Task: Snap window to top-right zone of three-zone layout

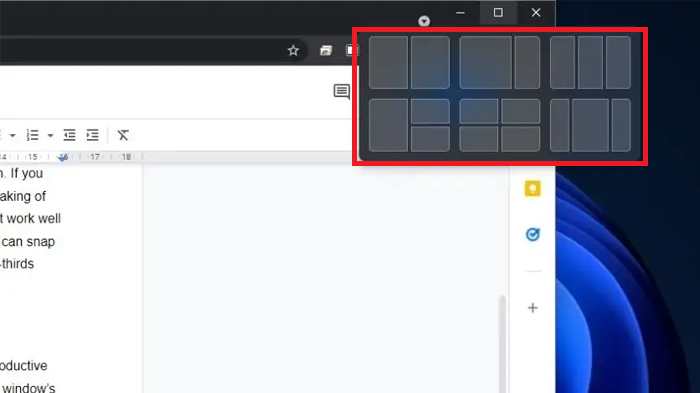Action: (x=430, y=111)
